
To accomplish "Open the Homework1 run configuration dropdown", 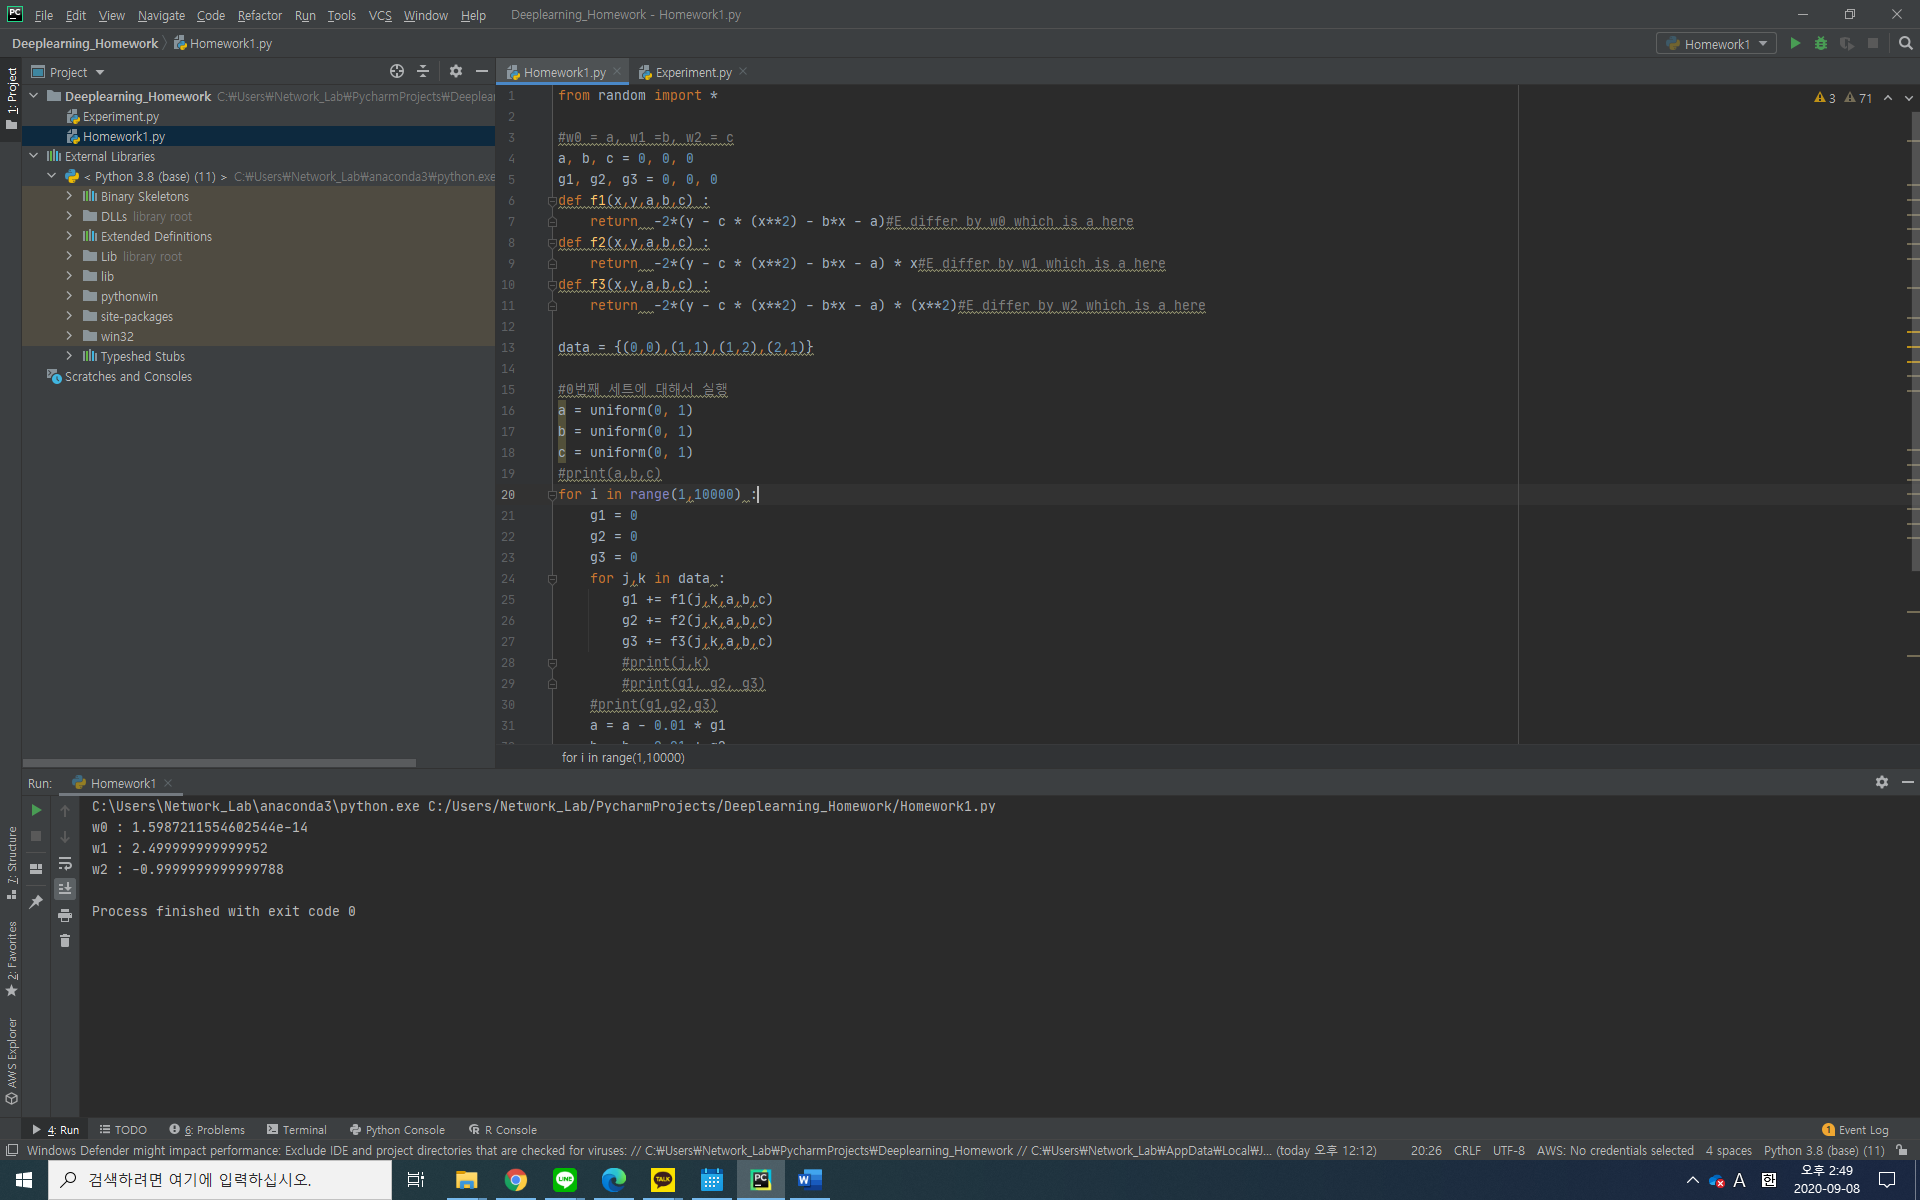I will [x=1716, y=44].
